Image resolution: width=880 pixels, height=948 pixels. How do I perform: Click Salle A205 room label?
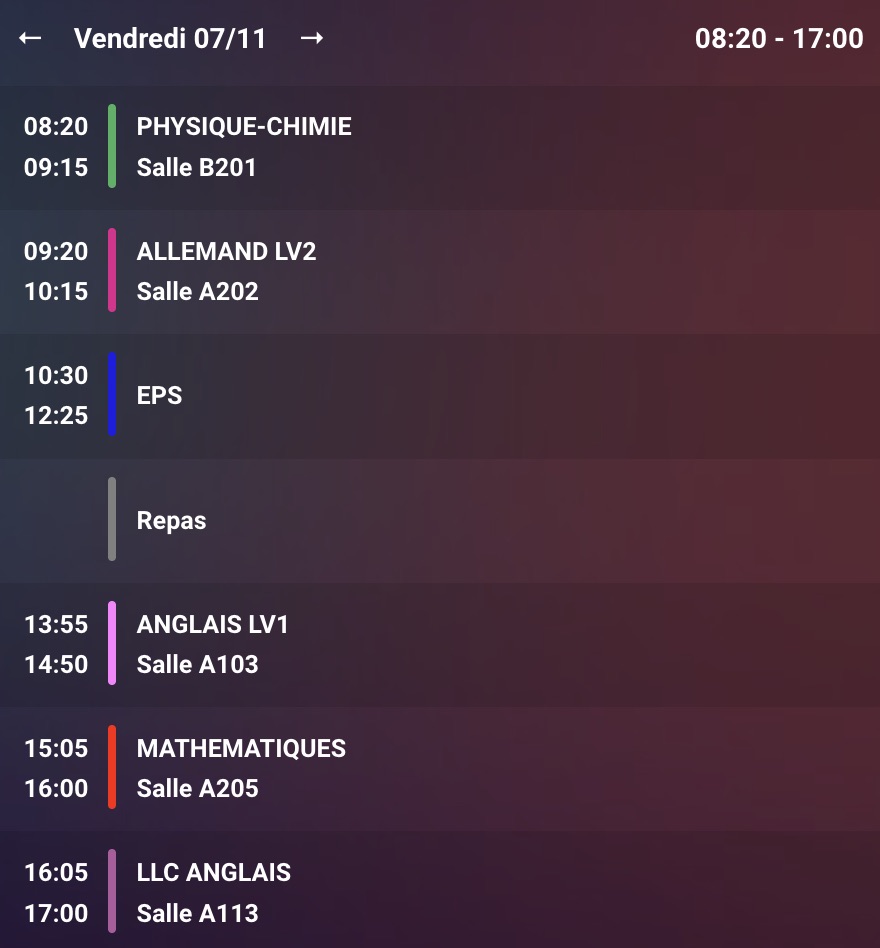click(197, 788)
